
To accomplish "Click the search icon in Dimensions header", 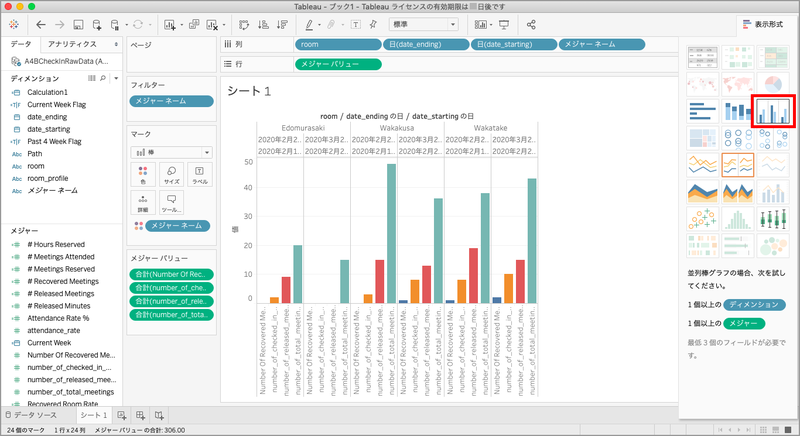I will pyautogui.click(x=103, y=78).
